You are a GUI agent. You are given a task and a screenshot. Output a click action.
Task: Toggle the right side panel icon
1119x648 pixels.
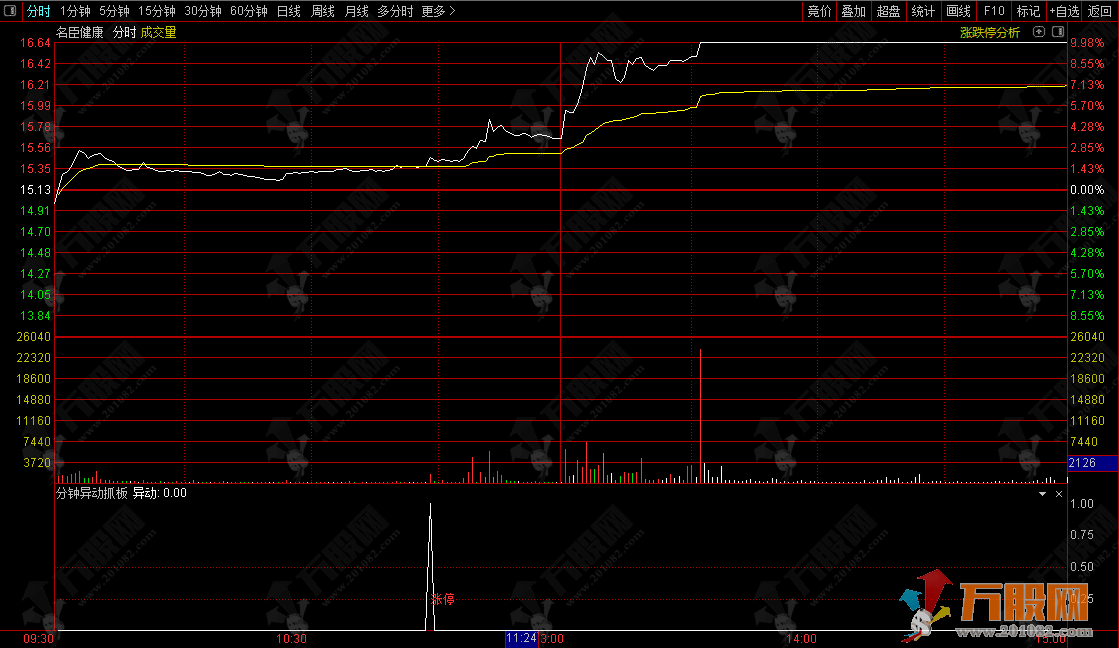(1058, 32)
